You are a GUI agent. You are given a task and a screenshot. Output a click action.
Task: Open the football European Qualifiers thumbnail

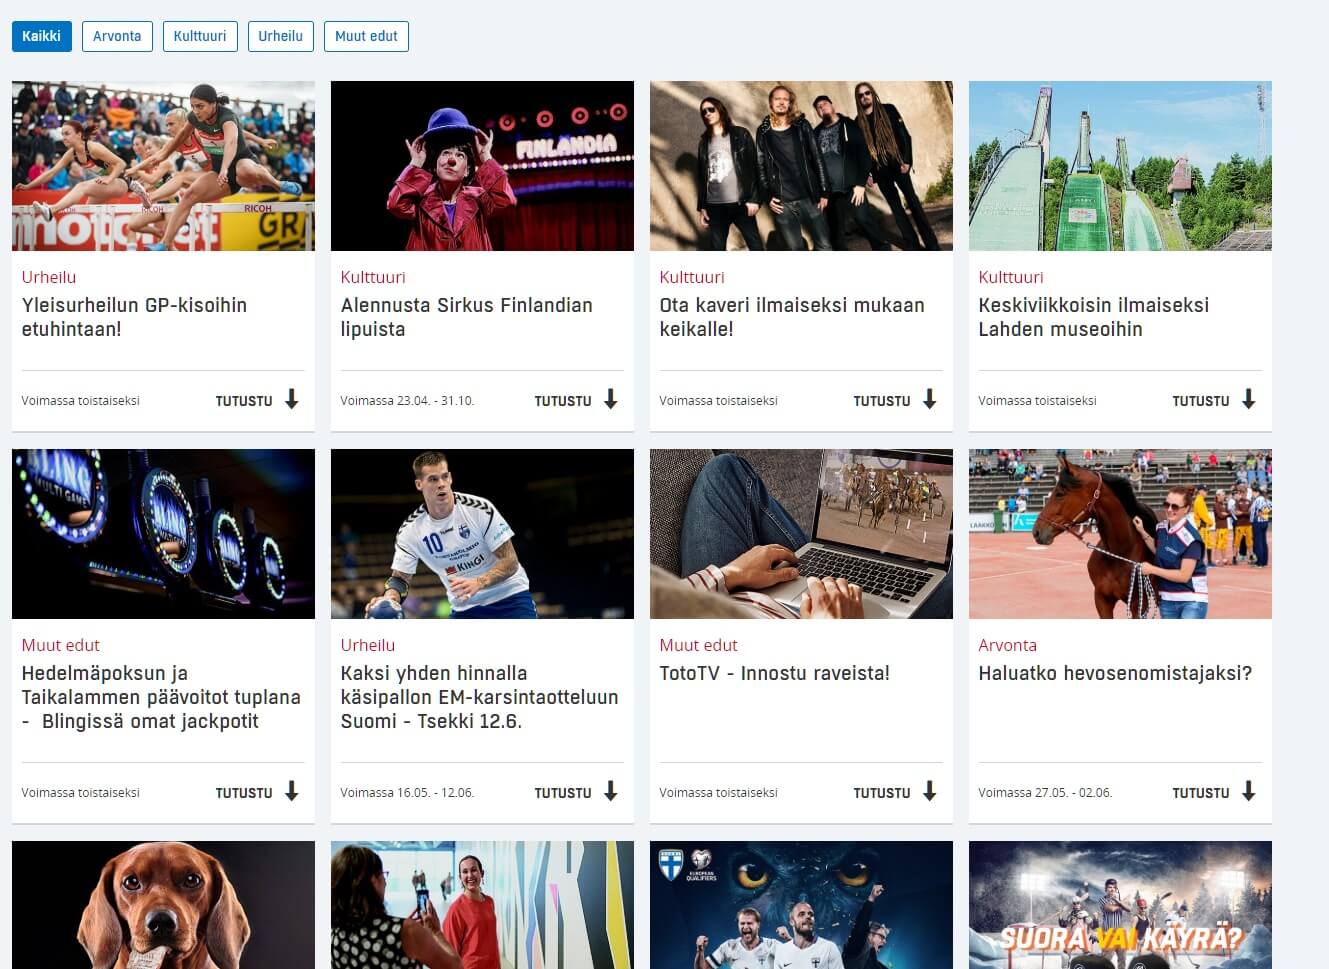(x=801, y=905)
